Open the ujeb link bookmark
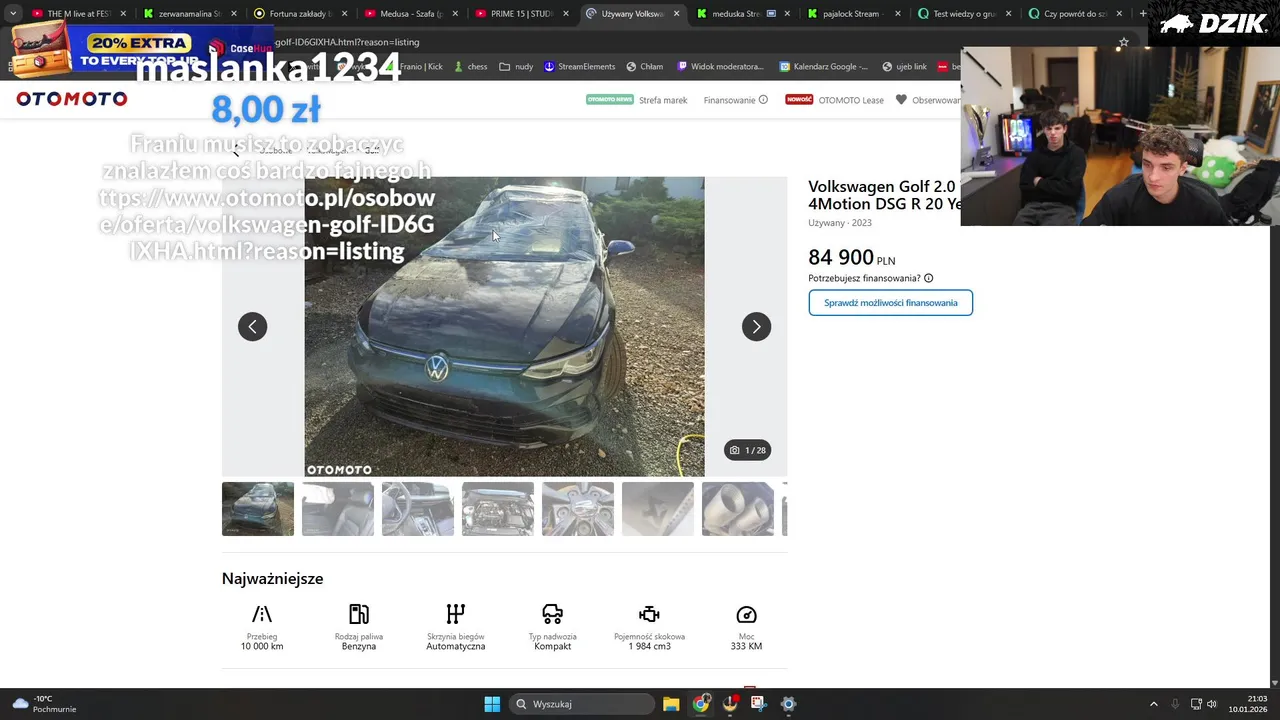The height and width of the screenshot is (720, 1280). [x=904, y=66]
